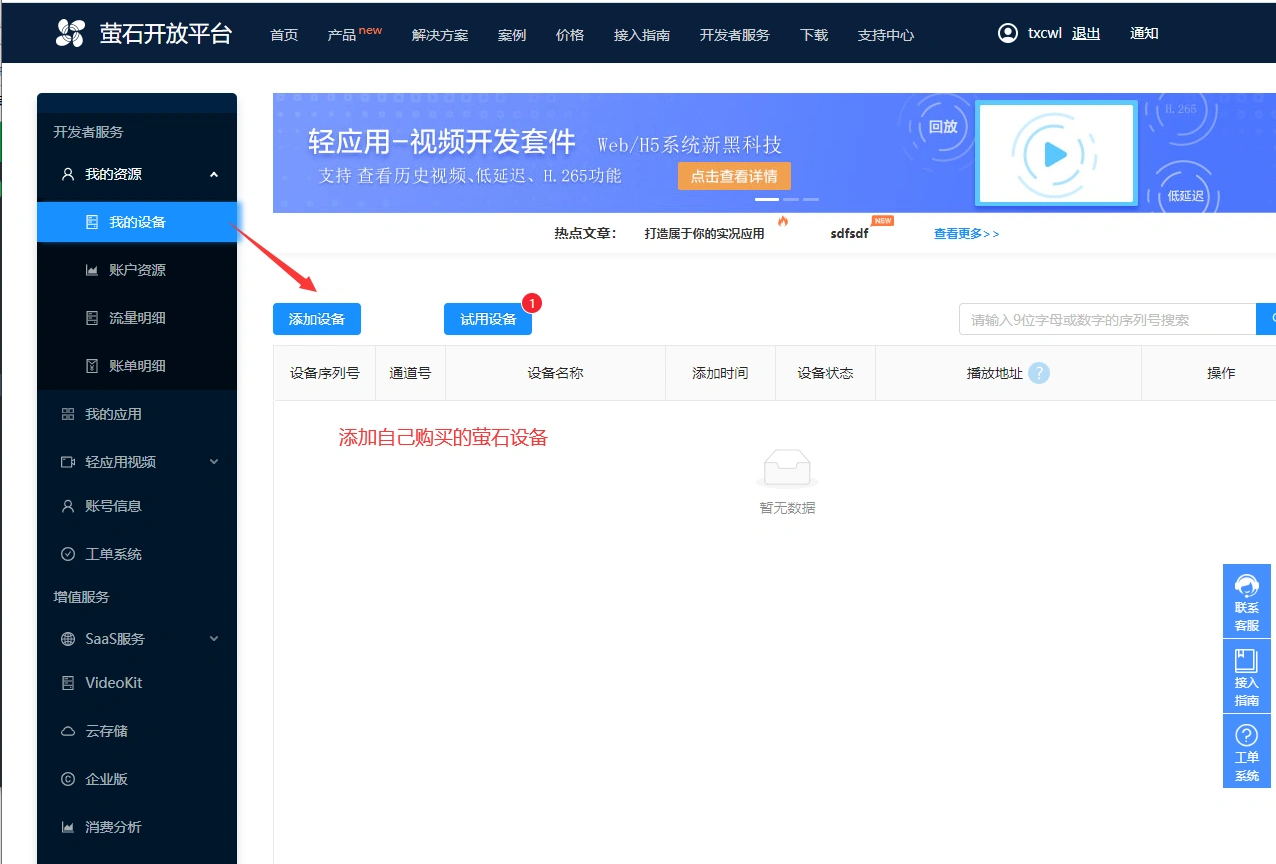
Task: Select the first banner carousel indicator
Action: click(767, 199)
